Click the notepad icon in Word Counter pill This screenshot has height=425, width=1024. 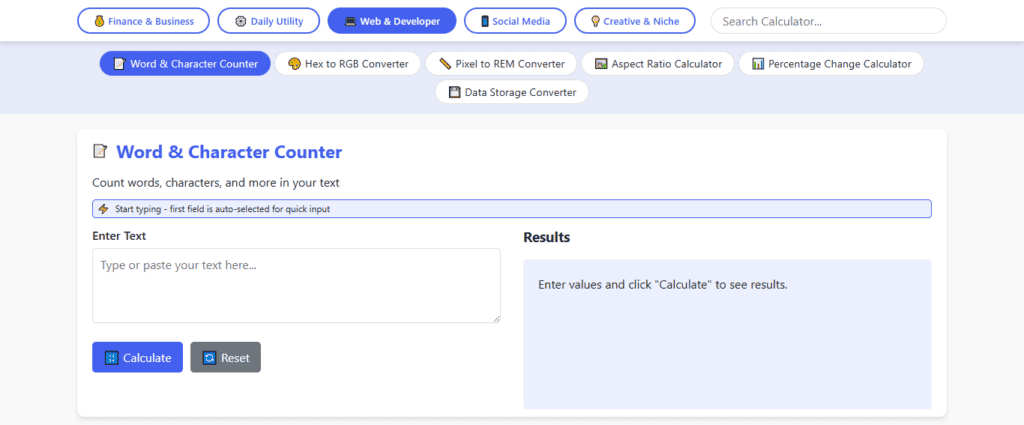tap(119, 64)
